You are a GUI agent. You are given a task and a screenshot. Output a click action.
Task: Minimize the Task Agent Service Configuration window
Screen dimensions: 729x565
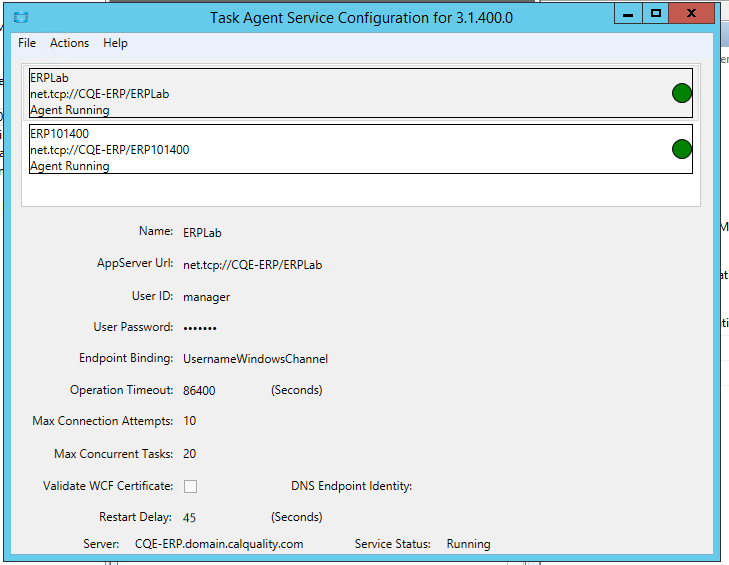click(628, 13)
